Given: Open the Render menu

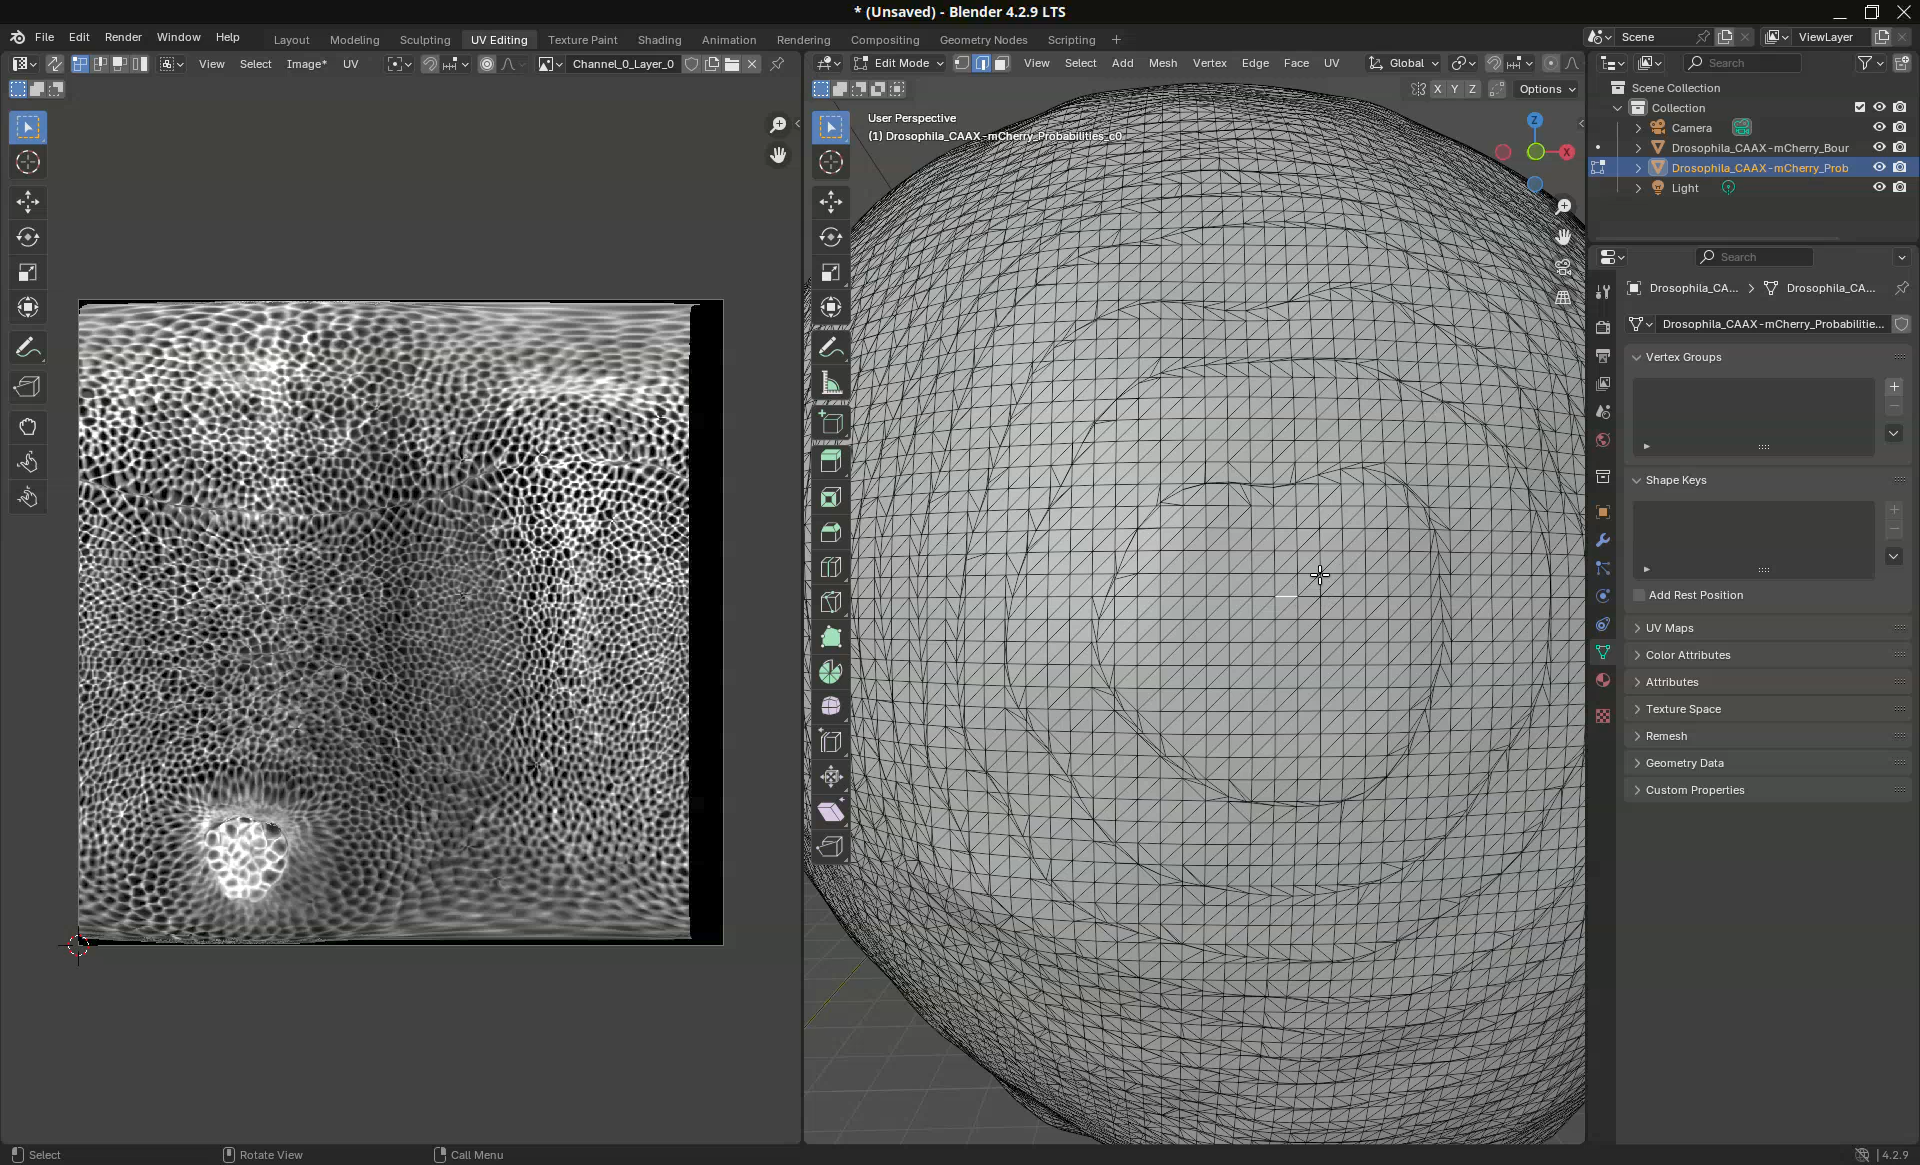Looking at the screenshot, I should tap(123, 37).
